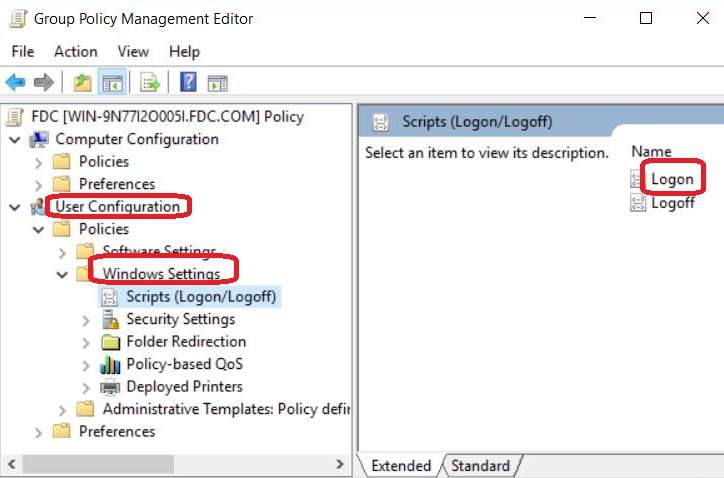Collapse the Windows Settings folder
Screen dimensions: 724x478
62,274
